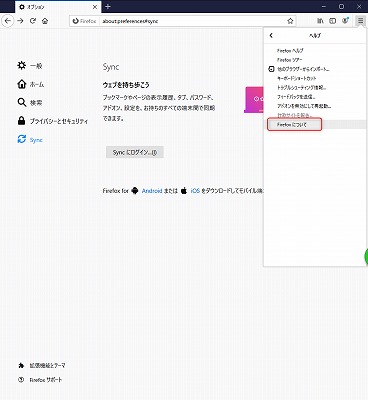This screenshot has height=400, width=368.
Task: Show the sidebars icon in toolbar
Action: [332, 21]
